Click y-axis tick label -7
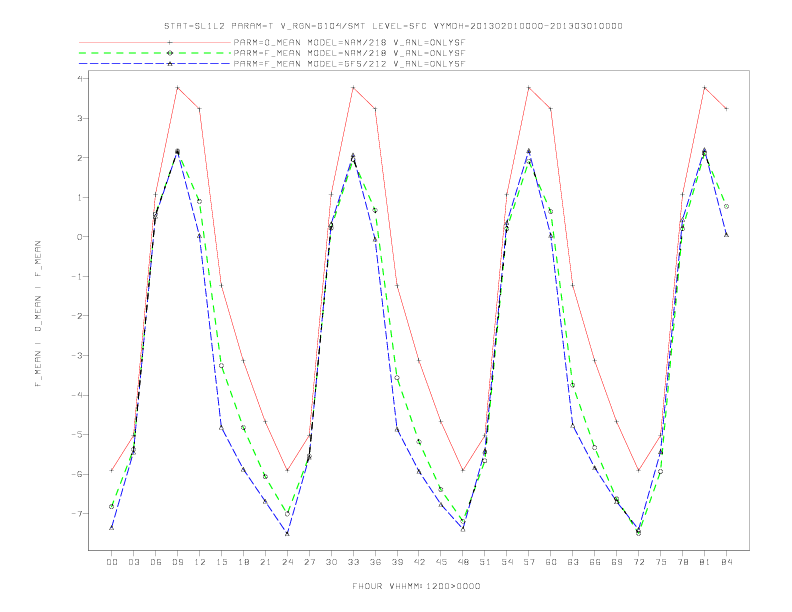 tap(78, 514)
